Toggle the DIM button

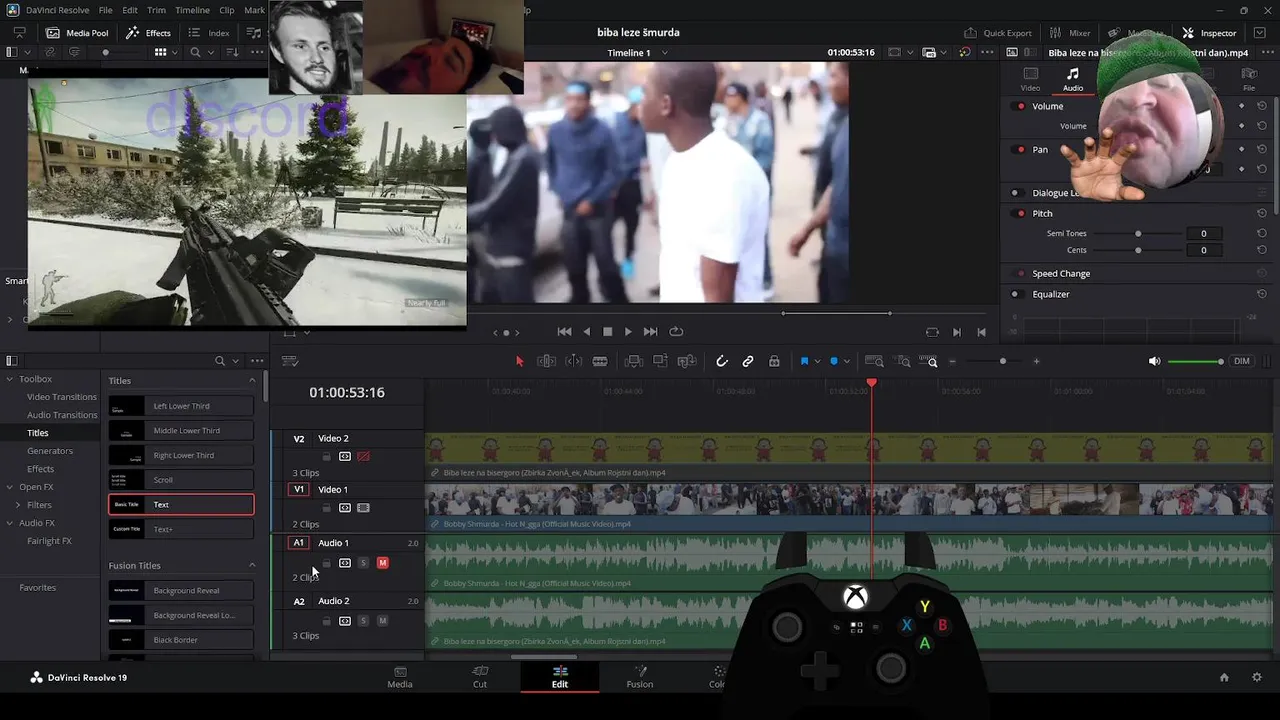tap(1242, 361)
